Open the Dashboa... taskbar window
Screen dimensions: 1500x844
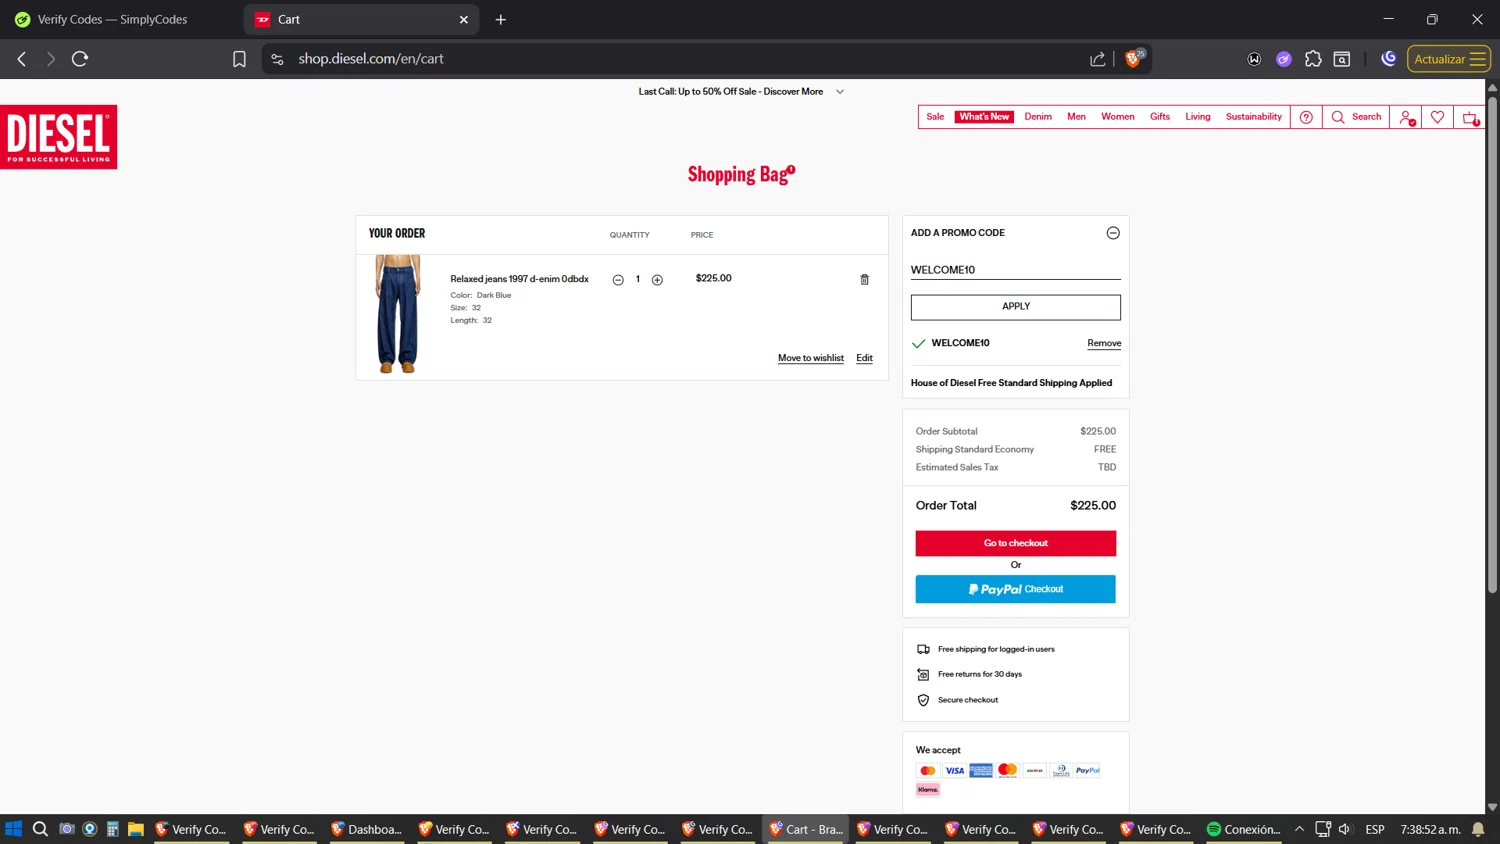[x=367, y=829]
